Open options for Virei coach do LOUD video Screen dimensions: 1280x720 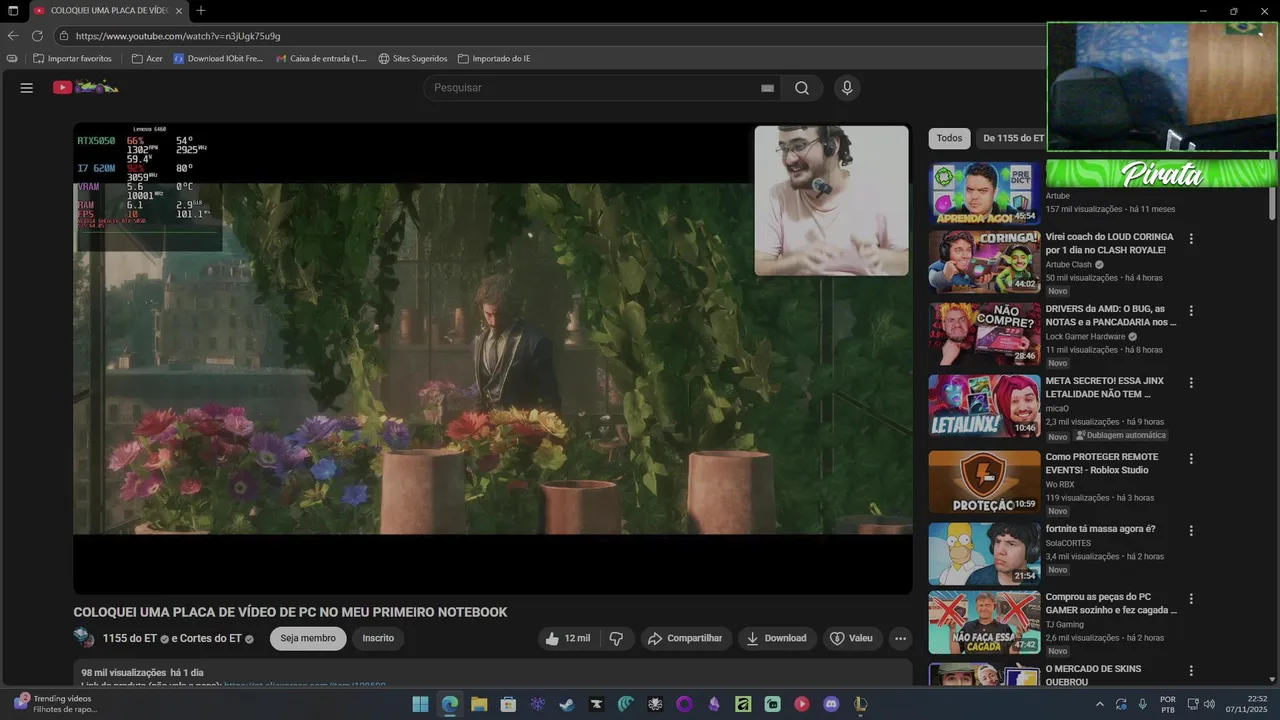coord(1191,239)
